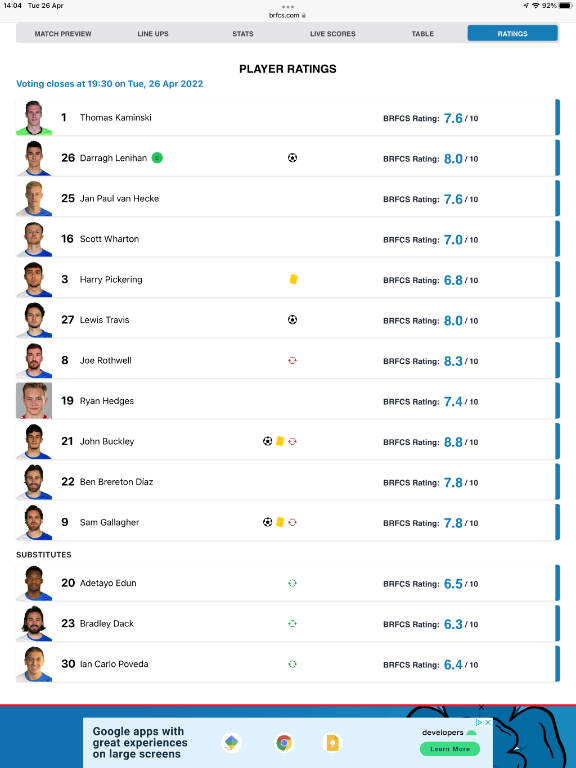The height and width of the screenshot is (768, 576).
Task: Click the goal icon in the Lewis Travis row
Action: coord(292,320)
